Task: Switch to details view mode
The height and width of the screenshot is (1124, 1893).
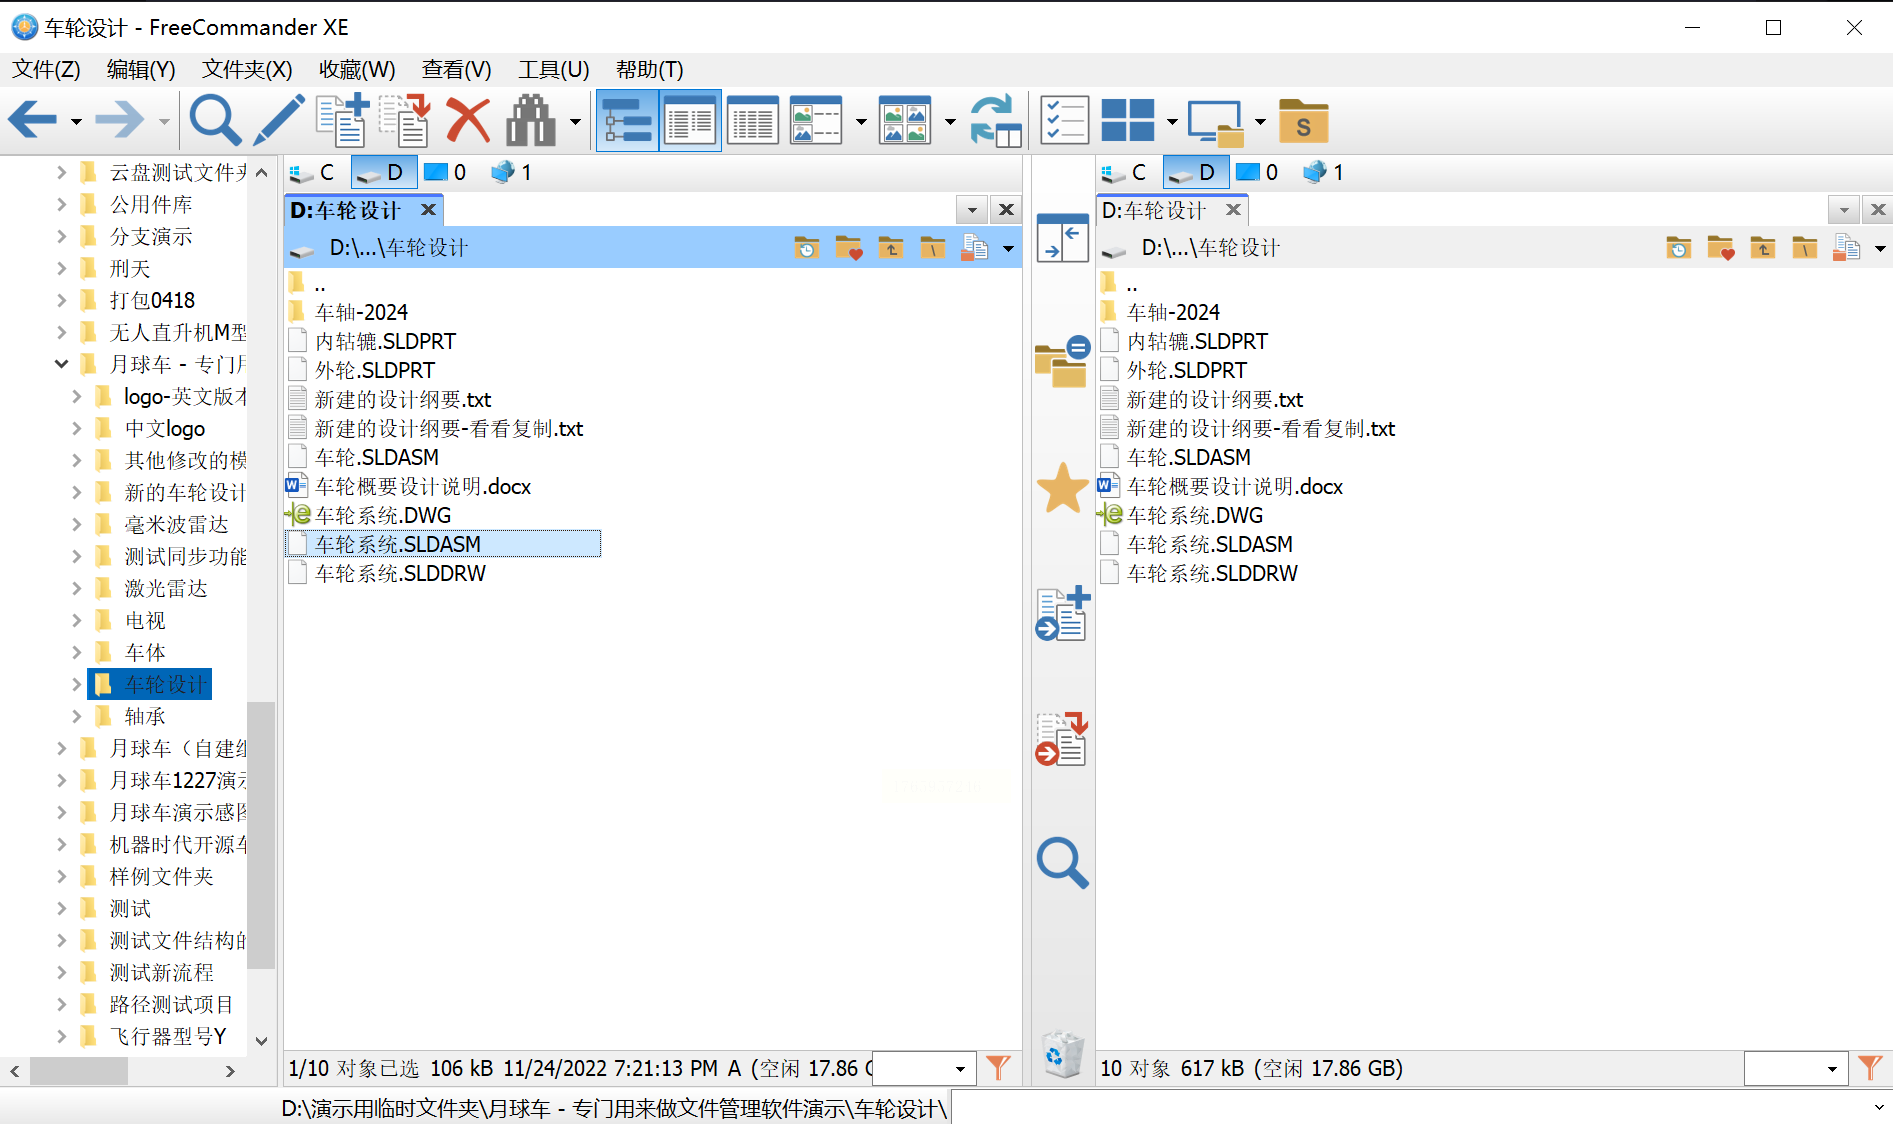Action: (690, 121)
